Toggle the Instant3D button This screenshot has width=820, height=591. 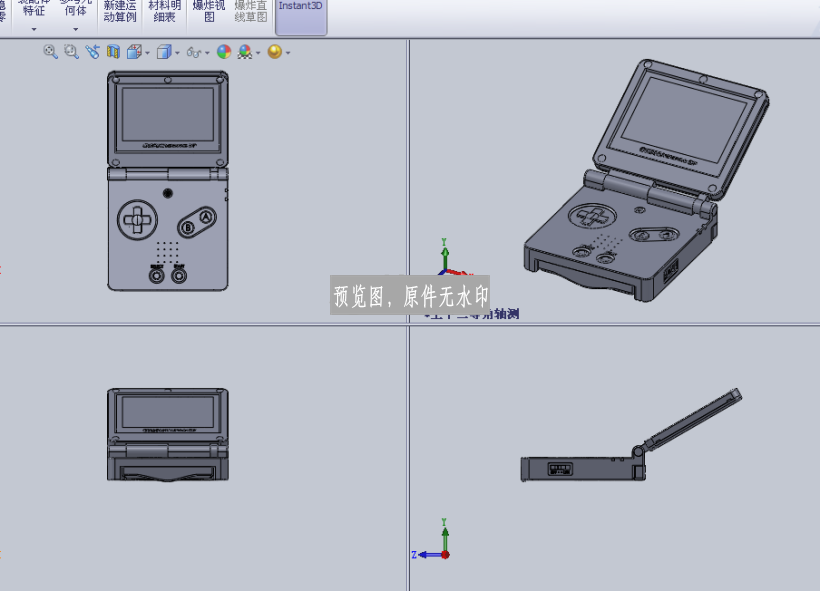[301, 16]
